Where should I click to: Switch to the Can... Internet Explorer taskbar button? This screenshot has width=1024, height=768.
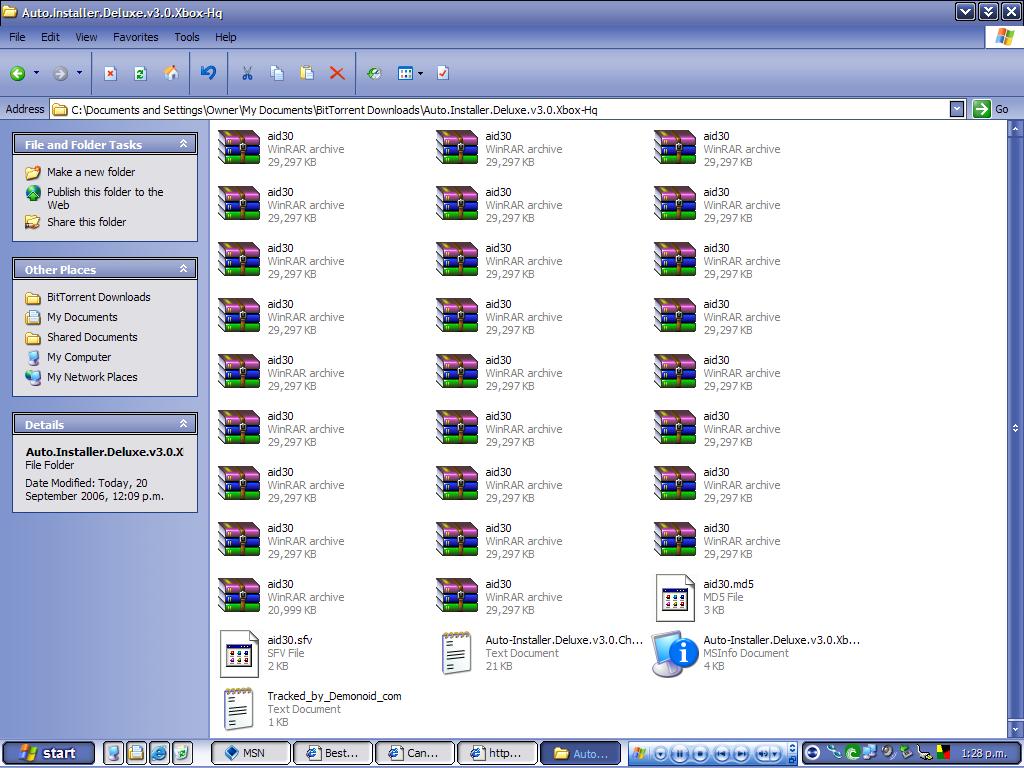pos(415,753)
